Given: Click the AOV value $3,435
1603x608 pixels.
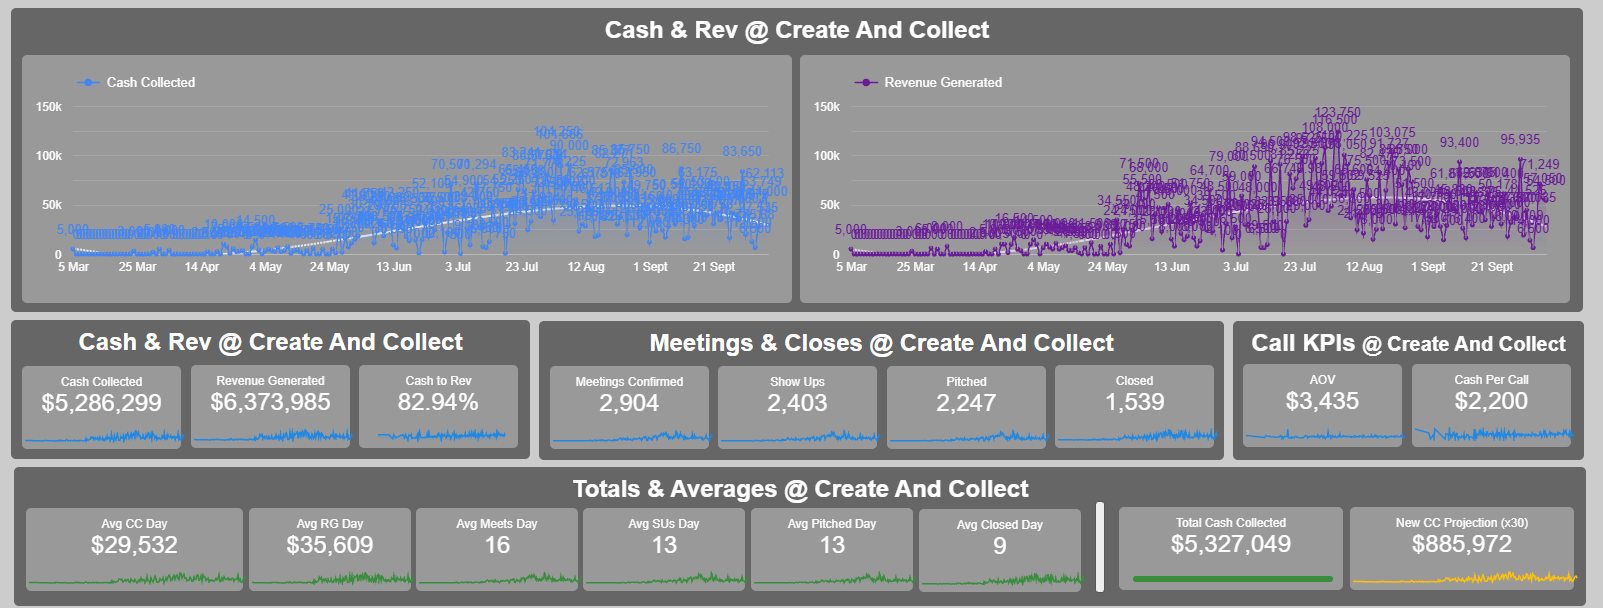Looking at the screenshot, I should (x=1322, y=401).
